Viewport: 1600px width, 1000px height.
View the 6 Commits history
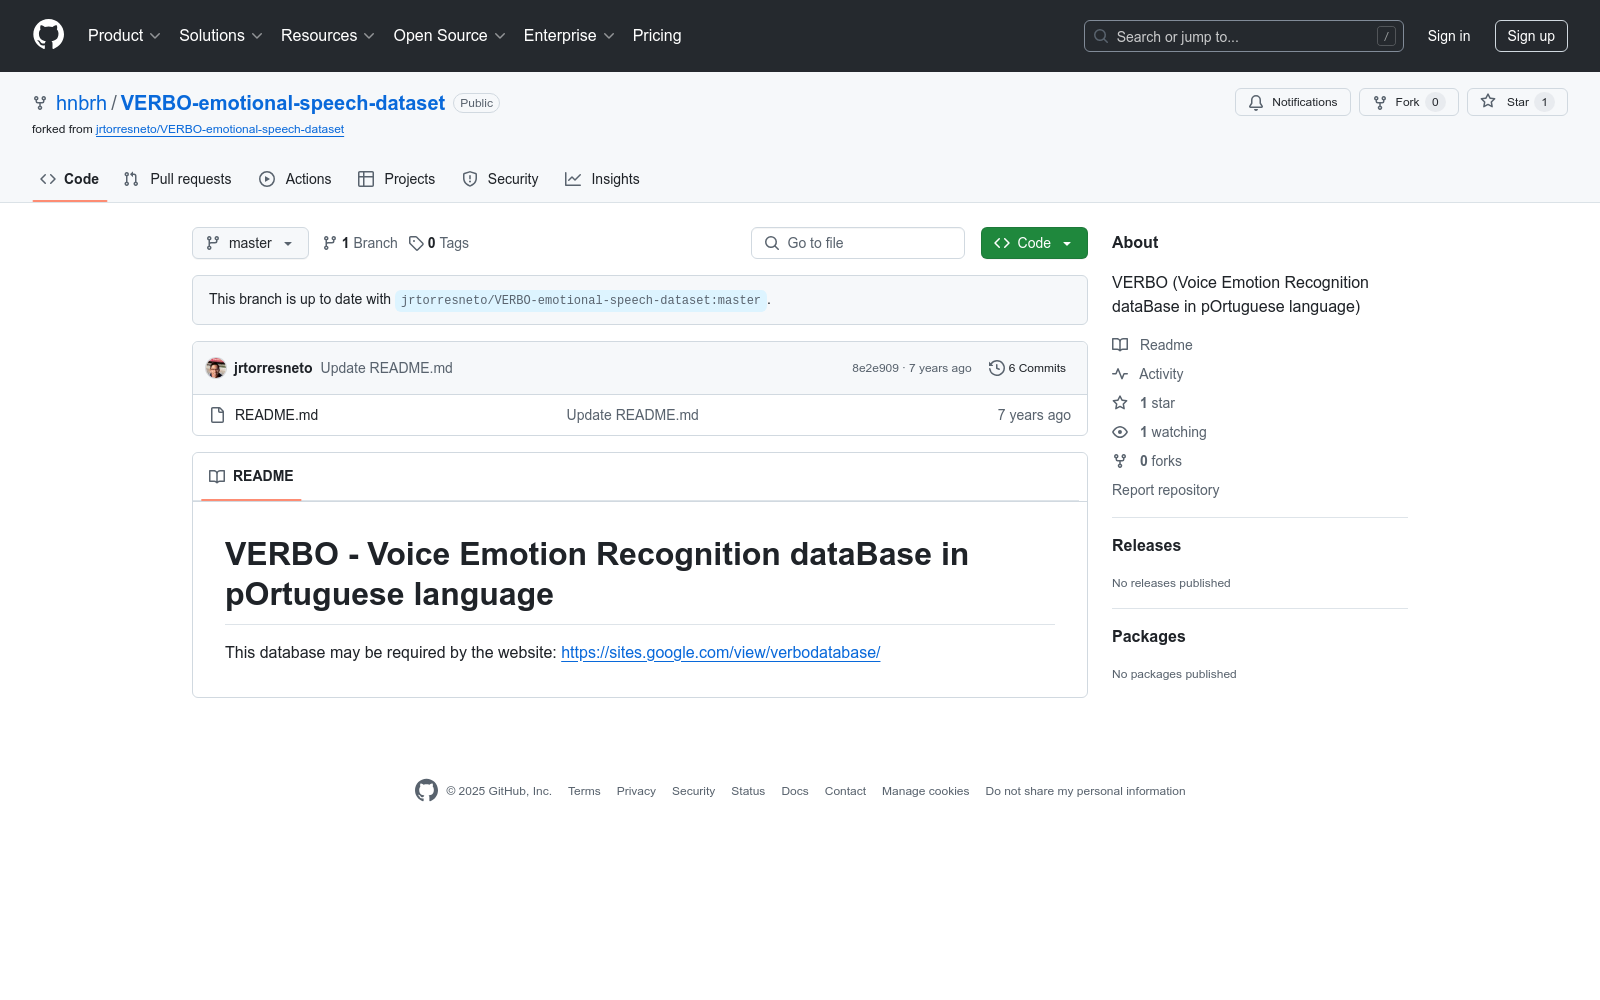tap(1028, 368)
